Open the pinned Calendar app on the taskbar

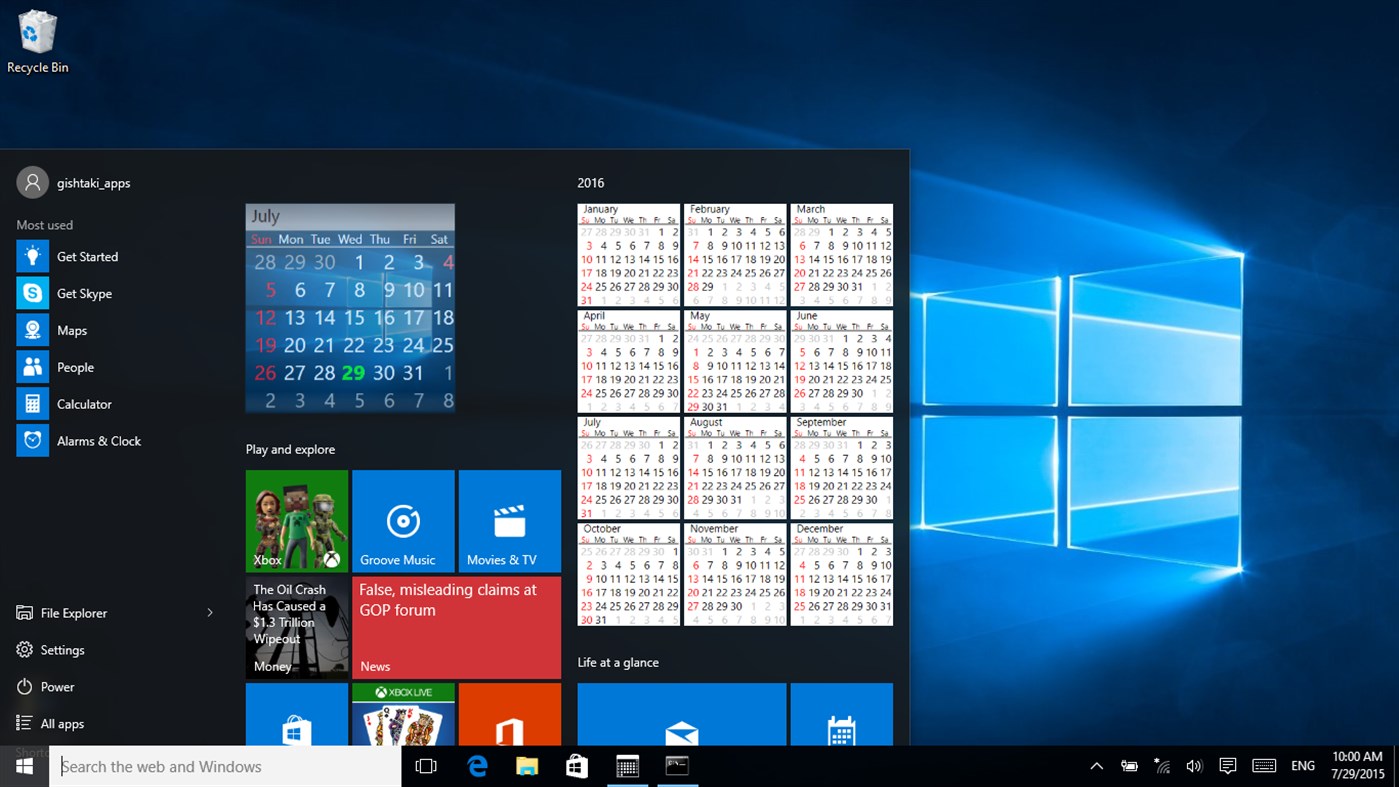[627, 765]
